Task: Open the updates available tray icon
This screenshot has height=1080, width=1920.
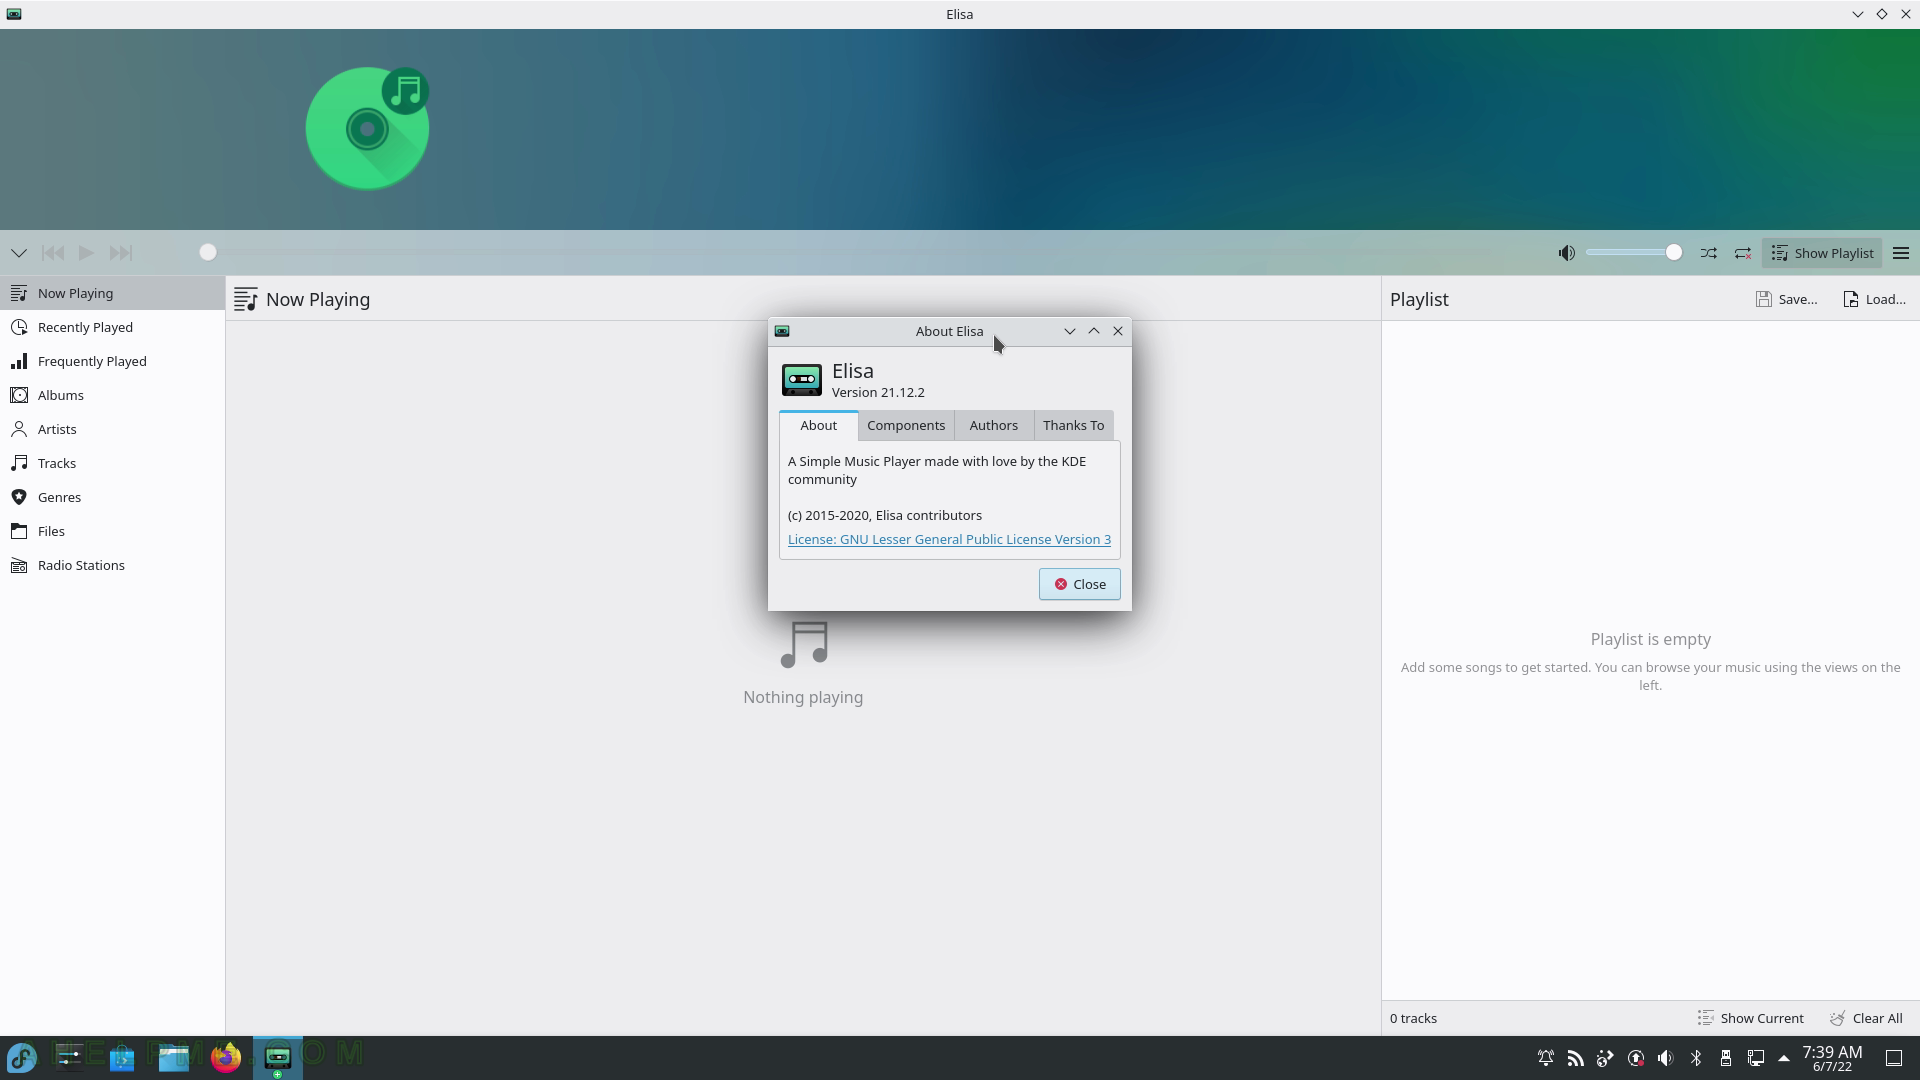Action: pos(1636,1058)
